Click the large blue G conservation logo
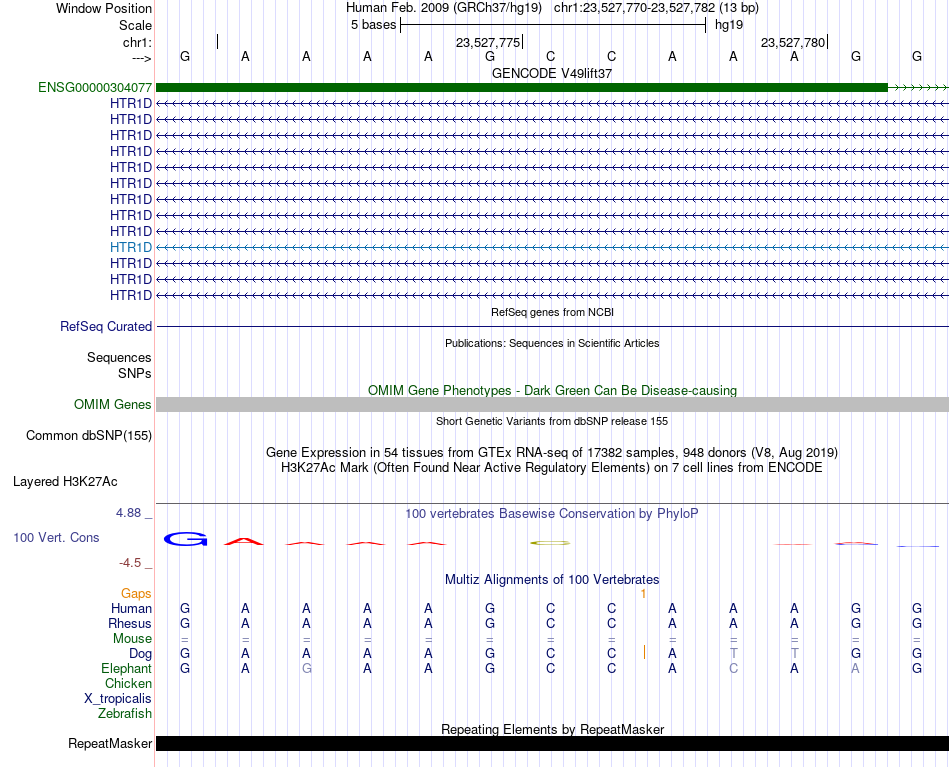Viewport: 950px width, 767px height. click(x=185, y=539)
